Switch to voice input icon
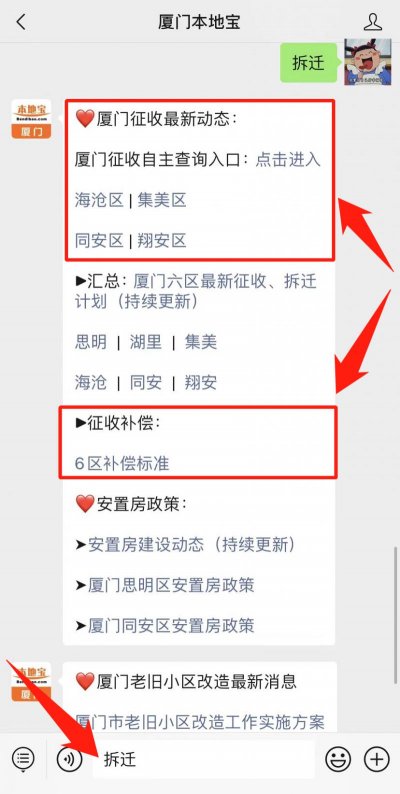The image size is (400, 794). click(x=69, y=759)
